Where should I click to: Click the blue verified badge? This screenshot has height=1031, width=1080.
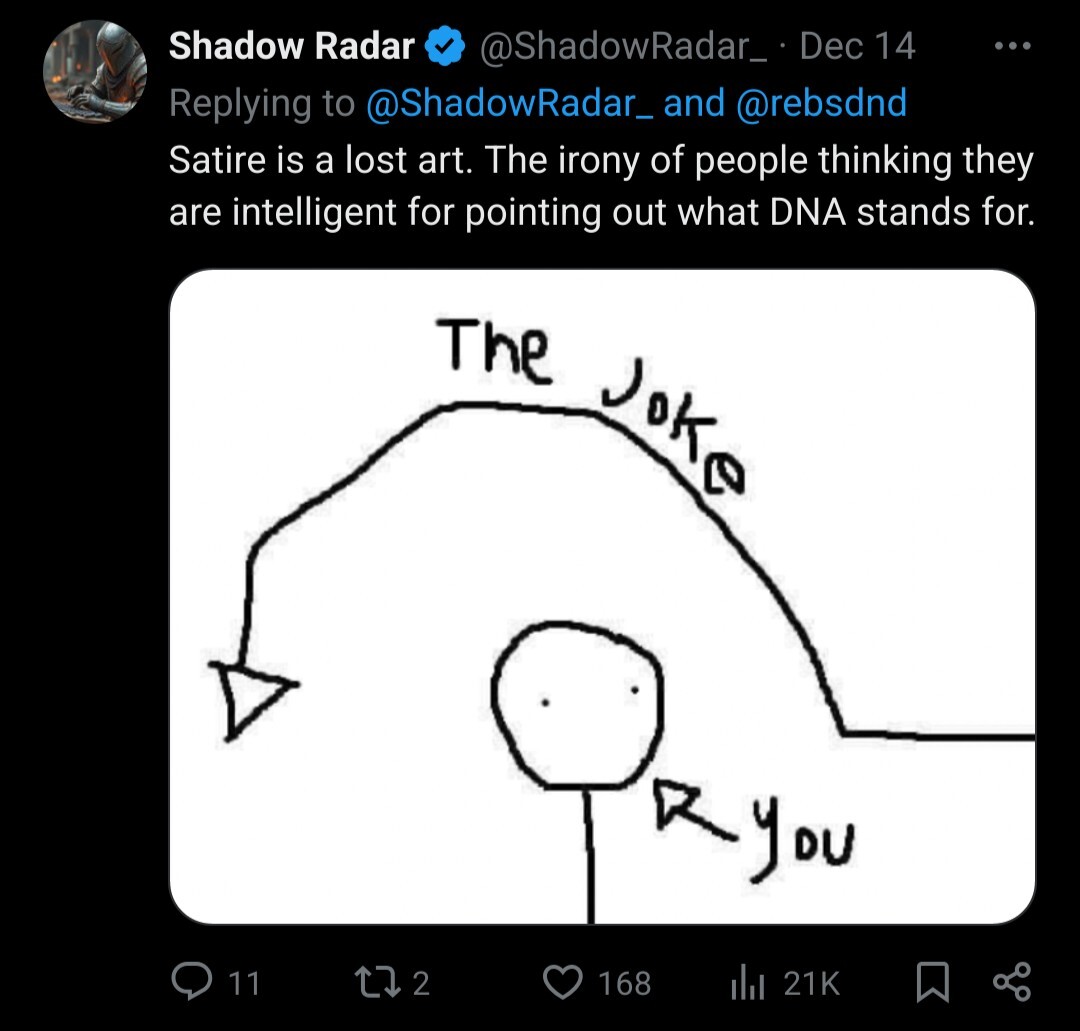pyautogui.click(x=444, y=47)
